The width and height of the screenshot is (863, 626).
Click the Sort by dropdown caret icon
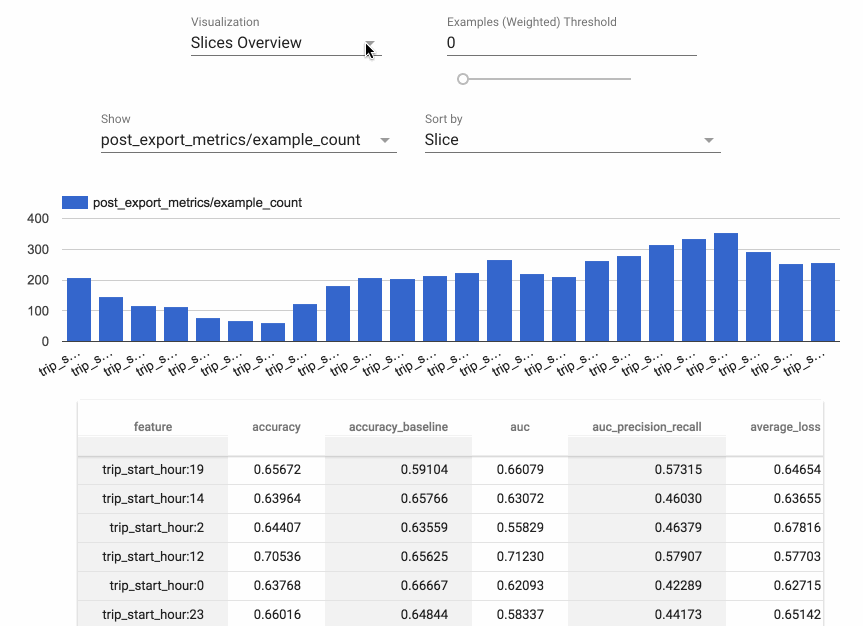click(708, 141)
